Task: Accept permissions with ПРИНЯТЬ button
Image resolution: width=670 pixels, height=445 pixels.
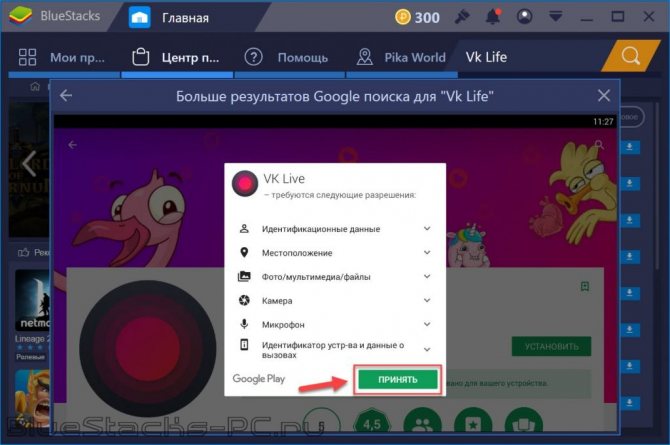Action: point(397,379)
